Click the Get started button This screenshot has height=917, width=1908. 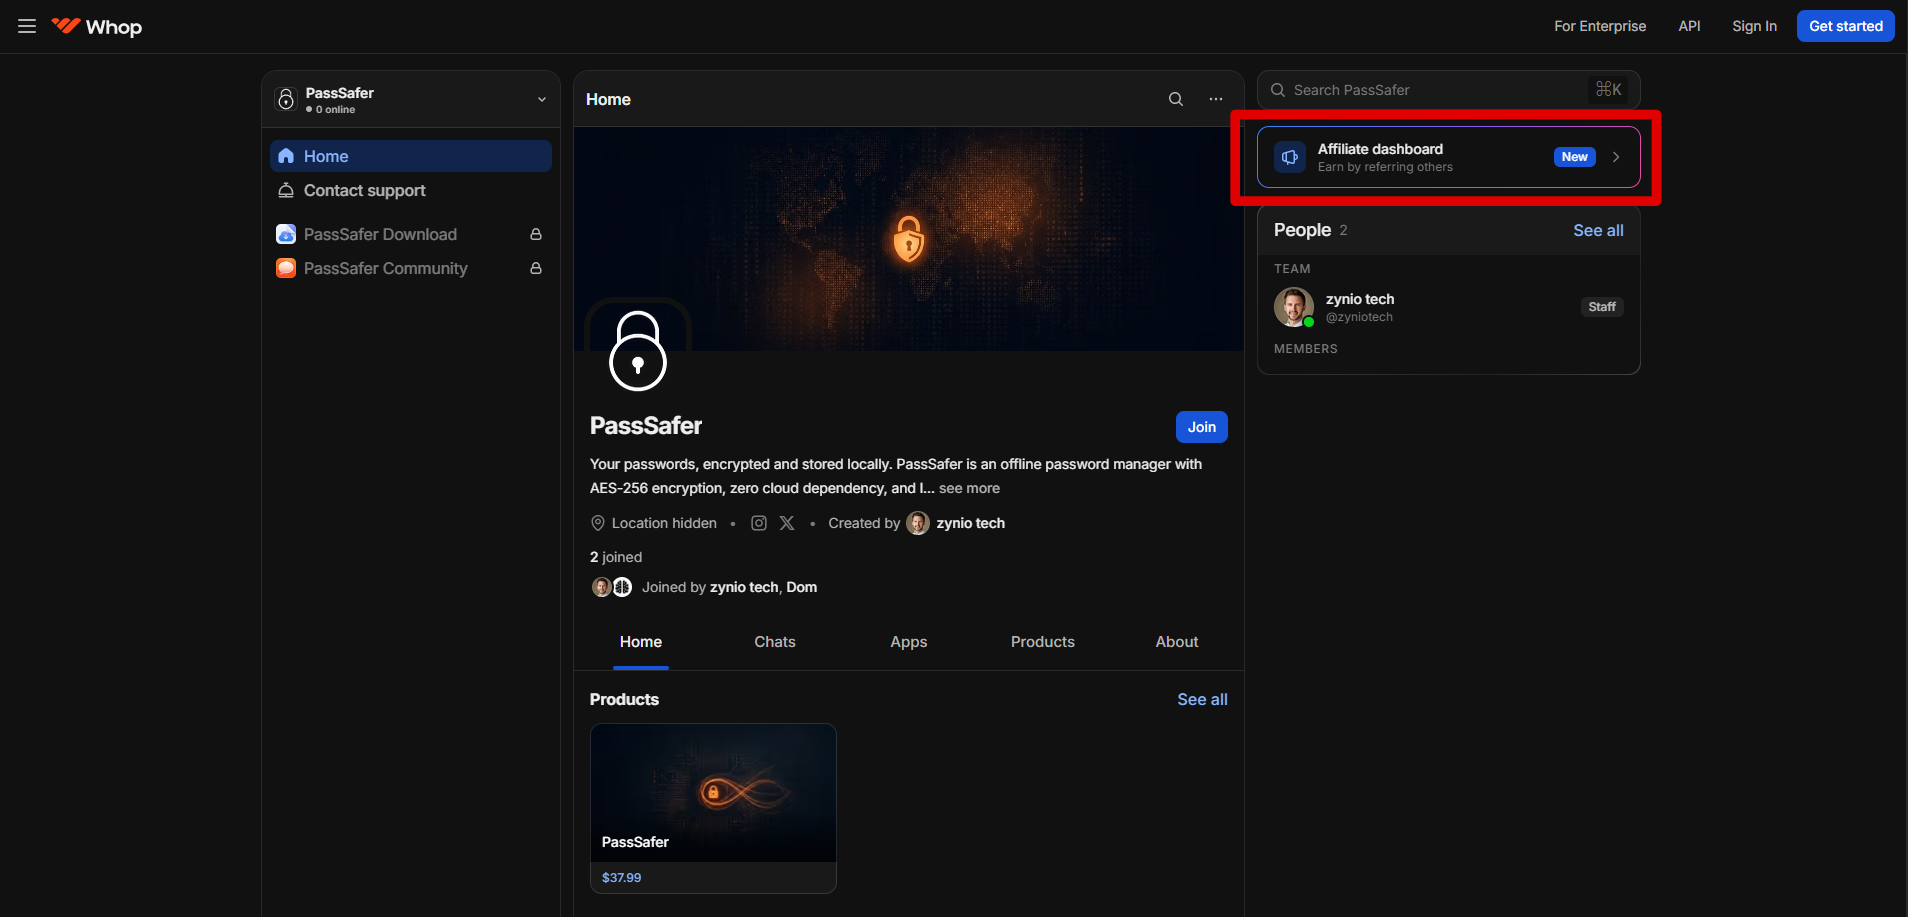pyautogui.click(x=1845, y=26)
